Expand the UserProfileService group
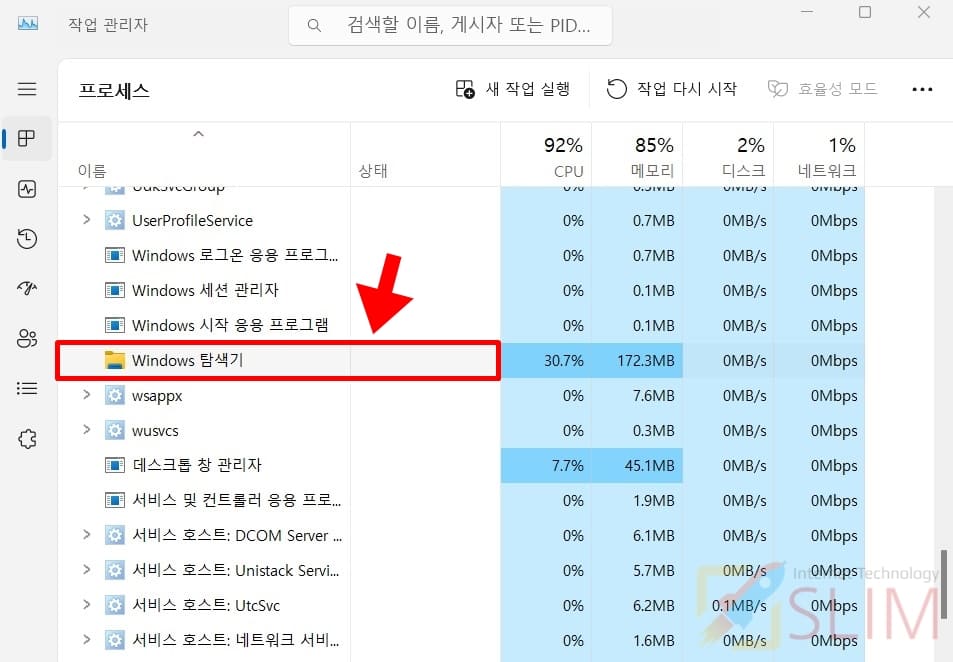This screenshot has width=953, height=662. click(86, 219)
